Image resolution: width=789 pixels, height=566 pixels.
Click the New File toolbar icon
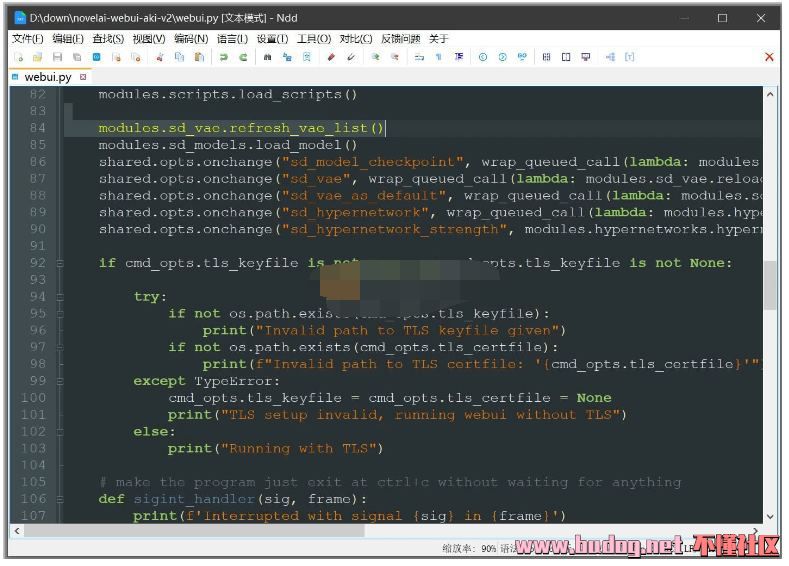point(18,58)
